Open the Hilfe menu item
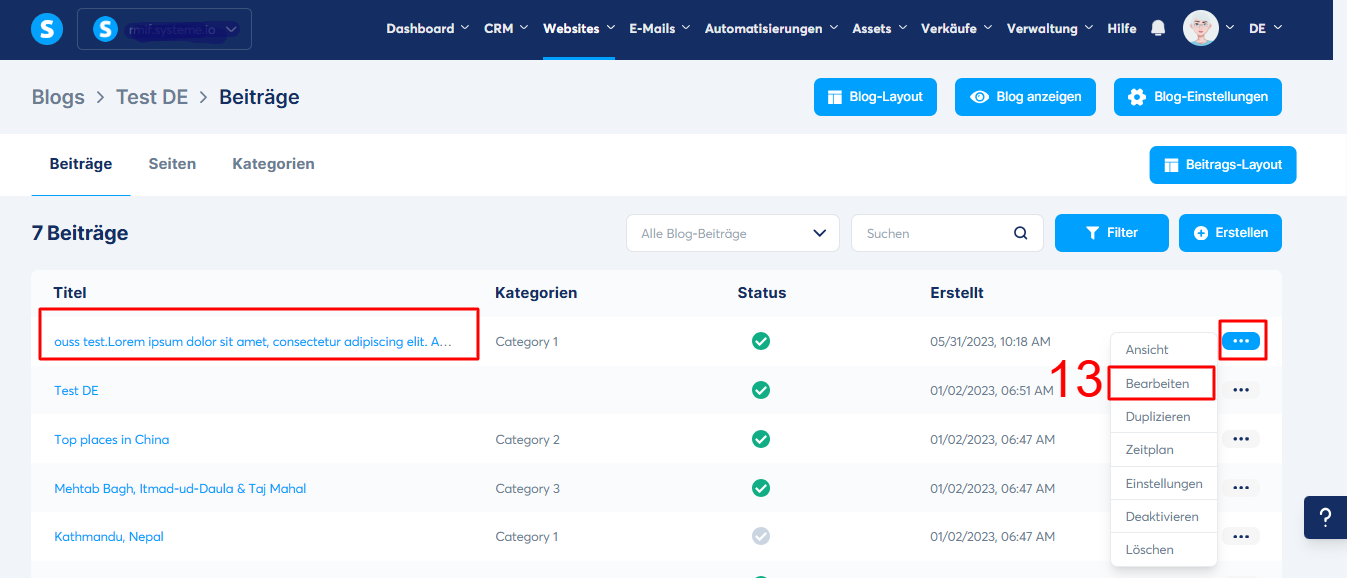Screen dimensions: 1347x578 click(1122, 28)
